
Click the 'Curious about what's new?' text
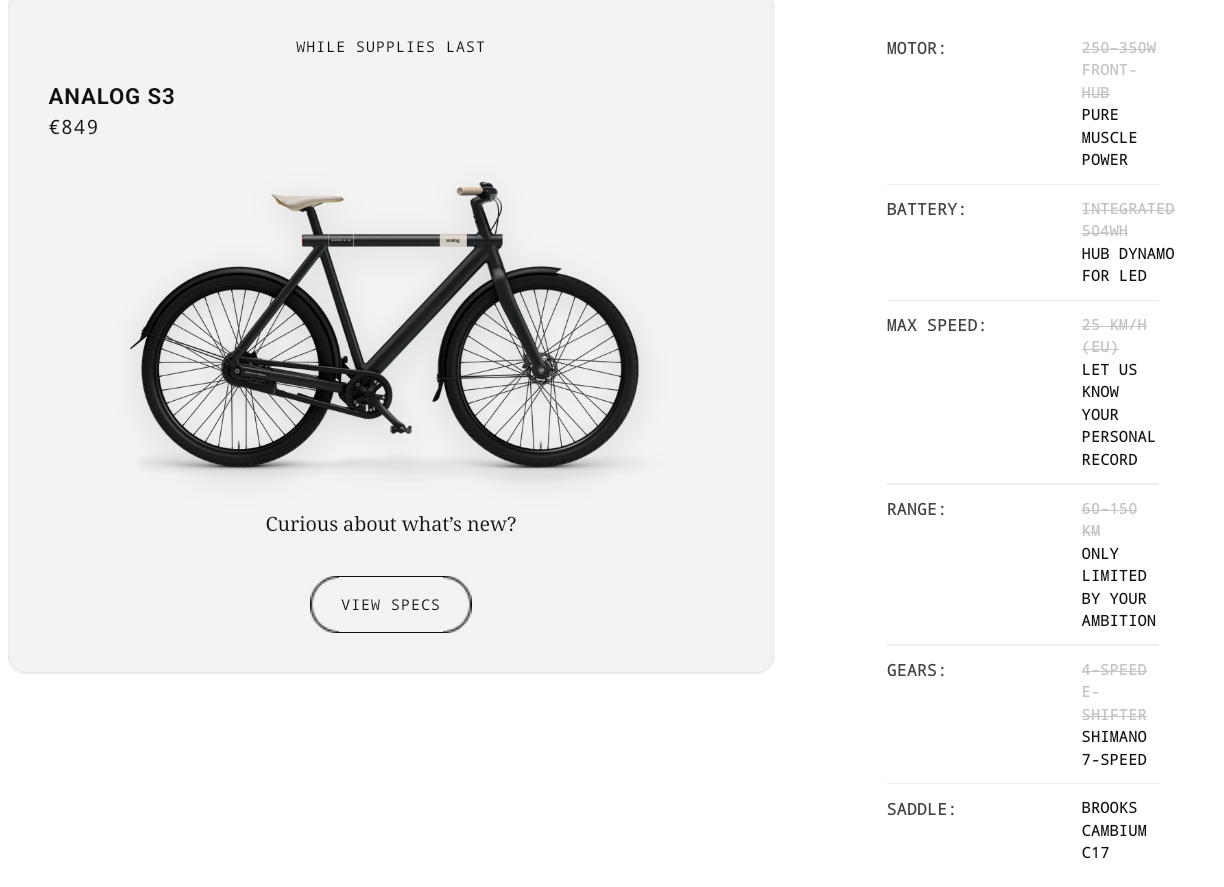coord(390,524)
